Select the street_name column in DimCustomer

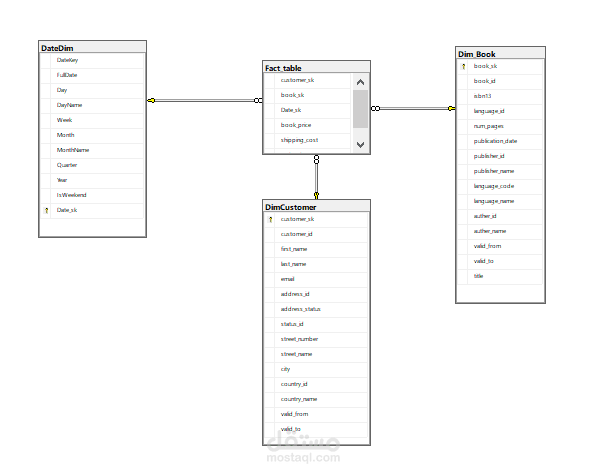(316, 354)
